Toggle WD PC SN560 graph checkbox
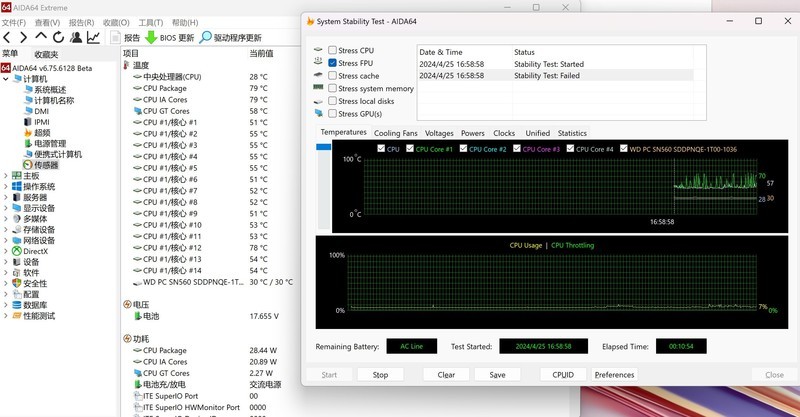The height and width of the screenshot is (417, 800). point(623,149)
